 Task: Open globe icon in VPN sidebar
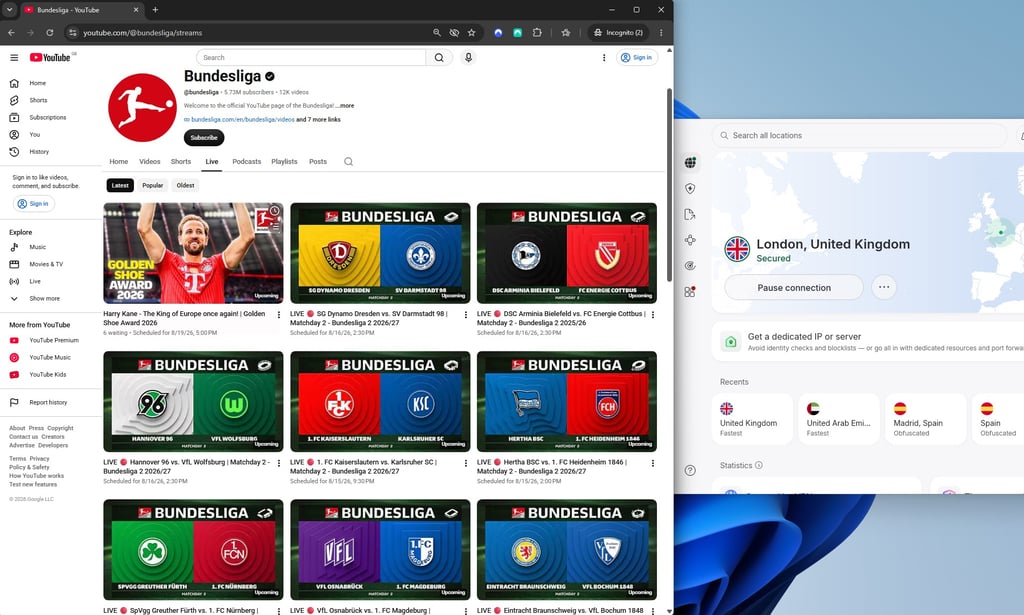click(x=690, y=163)
